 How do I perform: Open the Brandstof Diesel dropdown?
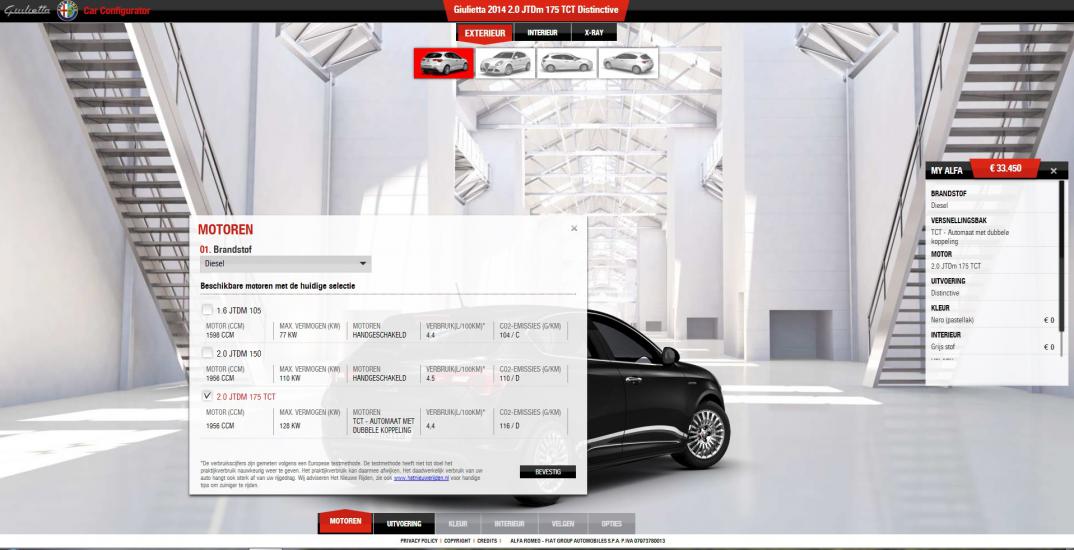[x=286, y=264]
